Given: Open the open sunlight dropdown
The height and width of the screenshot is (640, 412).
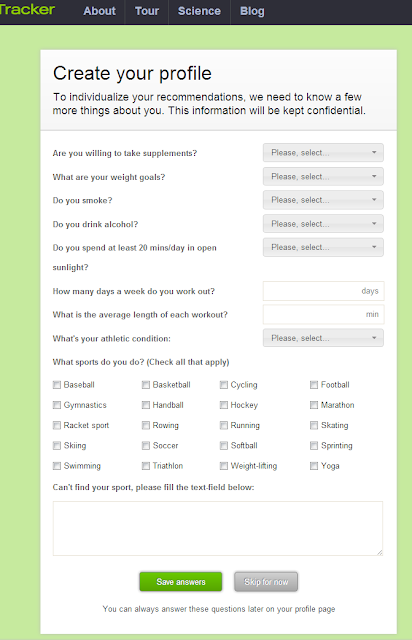Looking at the screenshot, I should (x=323, y=247).
